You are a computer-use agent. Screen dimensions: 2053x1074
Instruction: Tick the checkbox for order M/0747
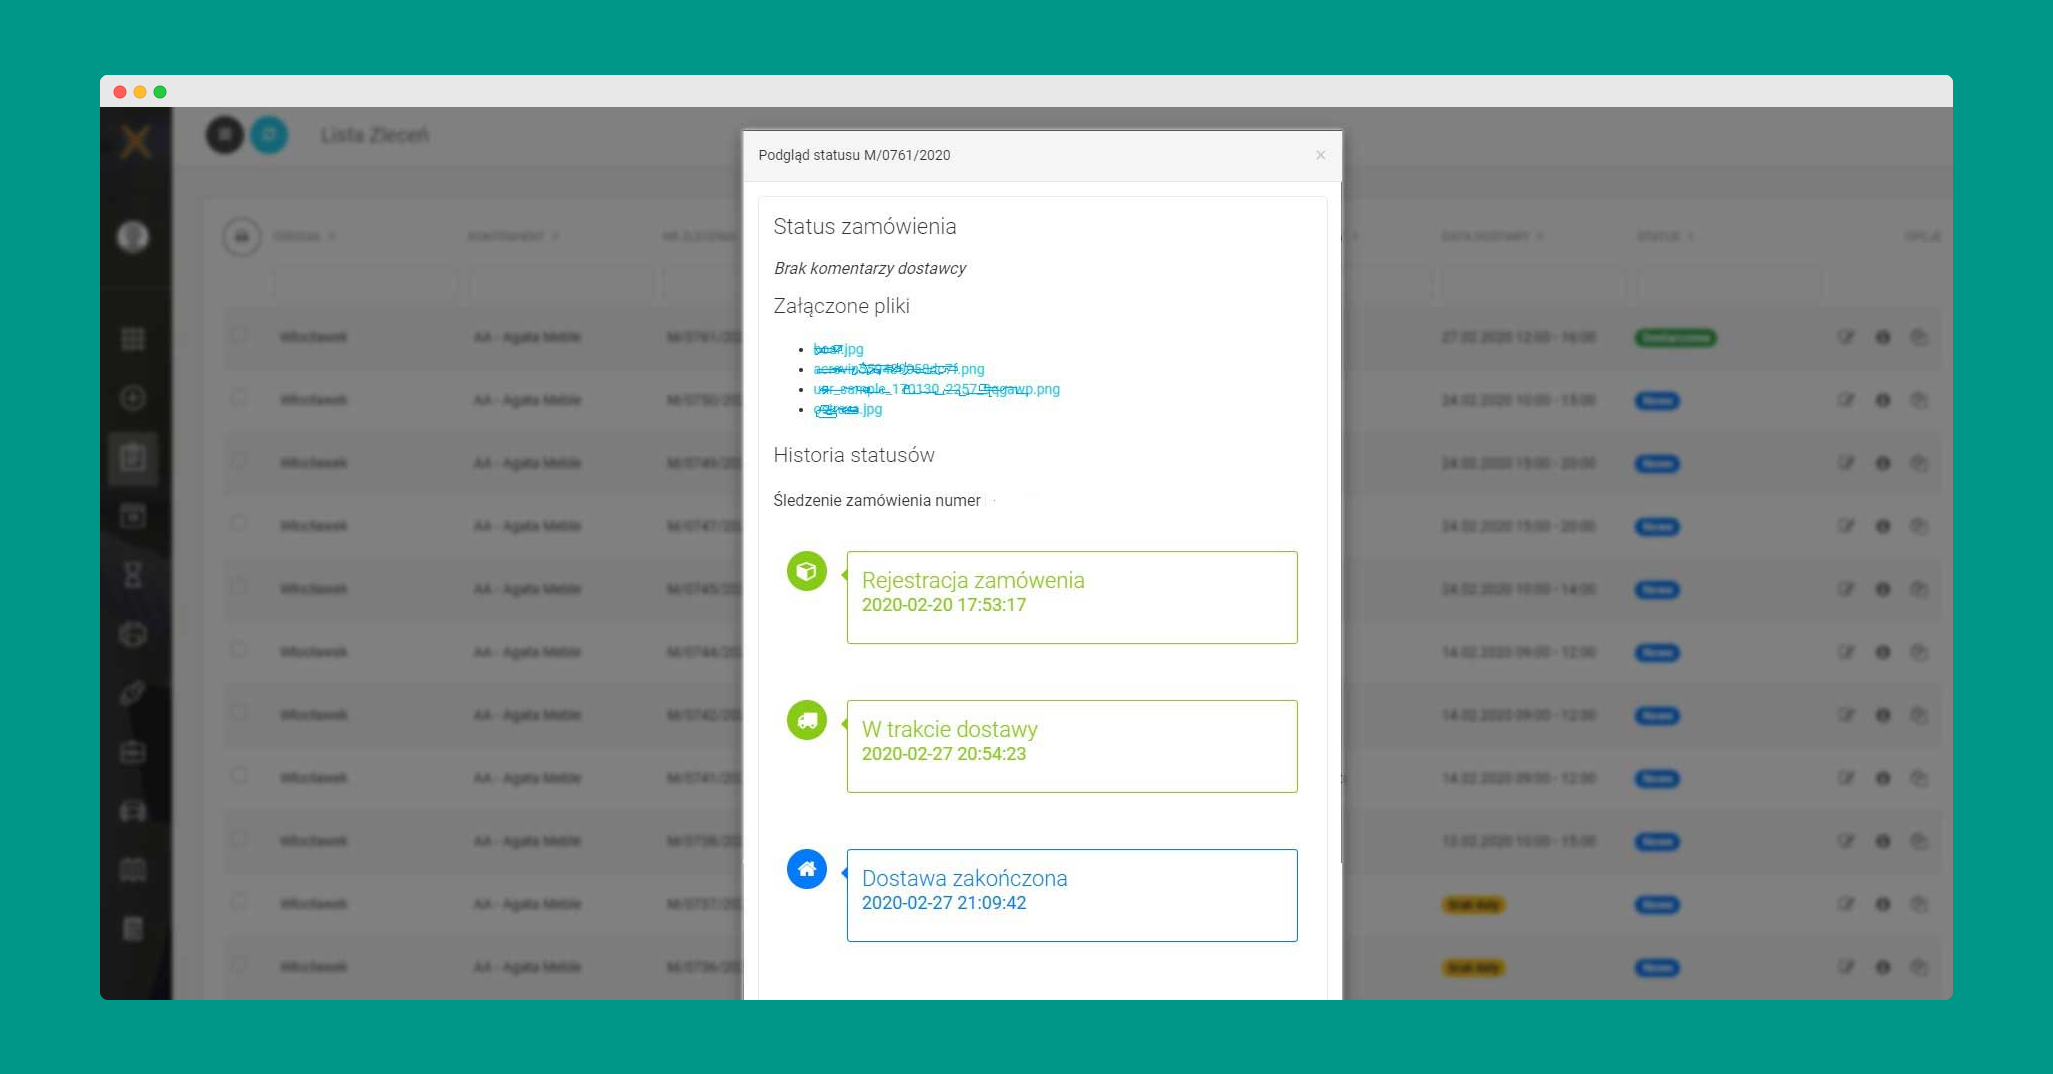(x=239, y=524)
